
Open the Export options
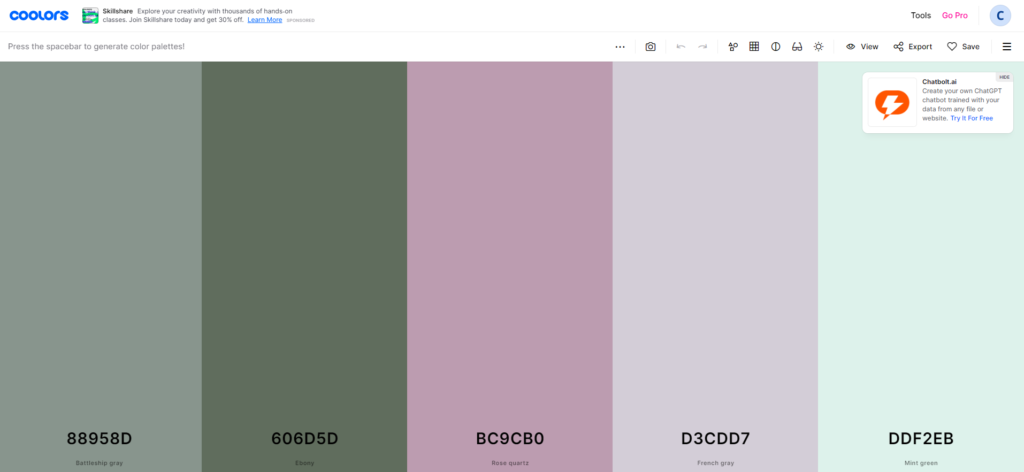tap(912, 47)
